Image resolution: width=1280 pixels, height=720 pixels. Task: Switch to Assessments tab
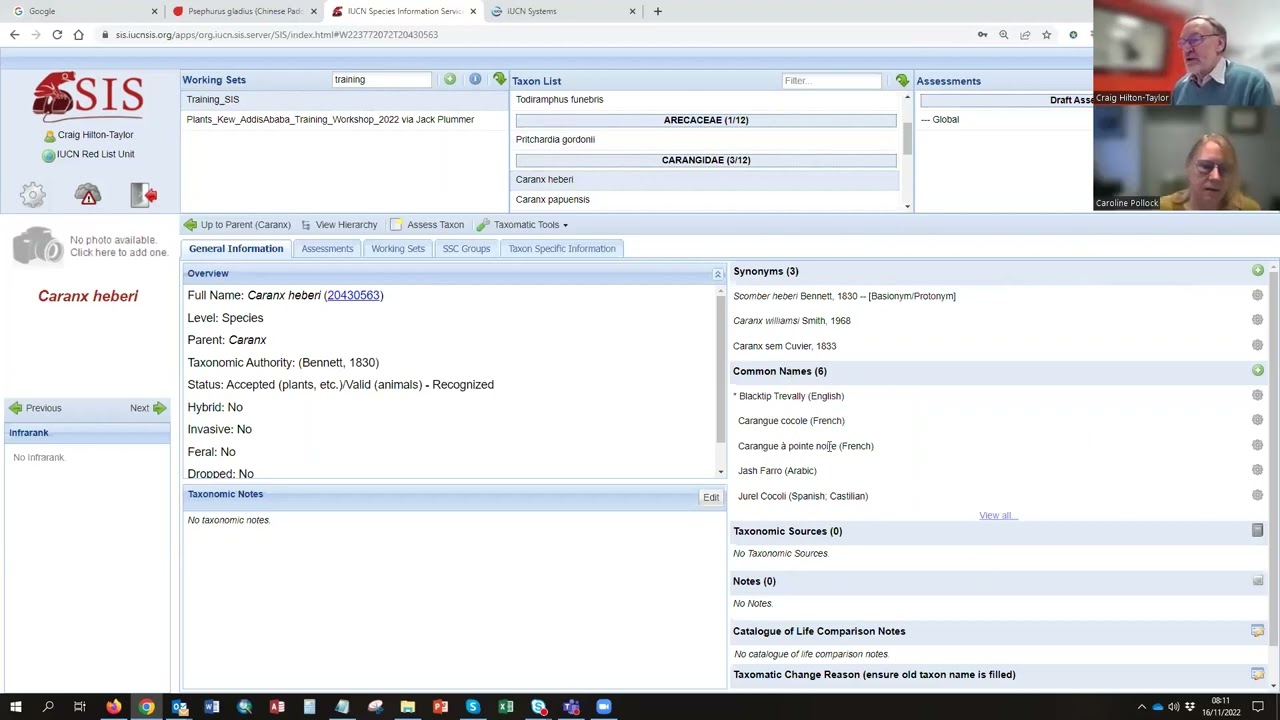[x=327, y=249]
